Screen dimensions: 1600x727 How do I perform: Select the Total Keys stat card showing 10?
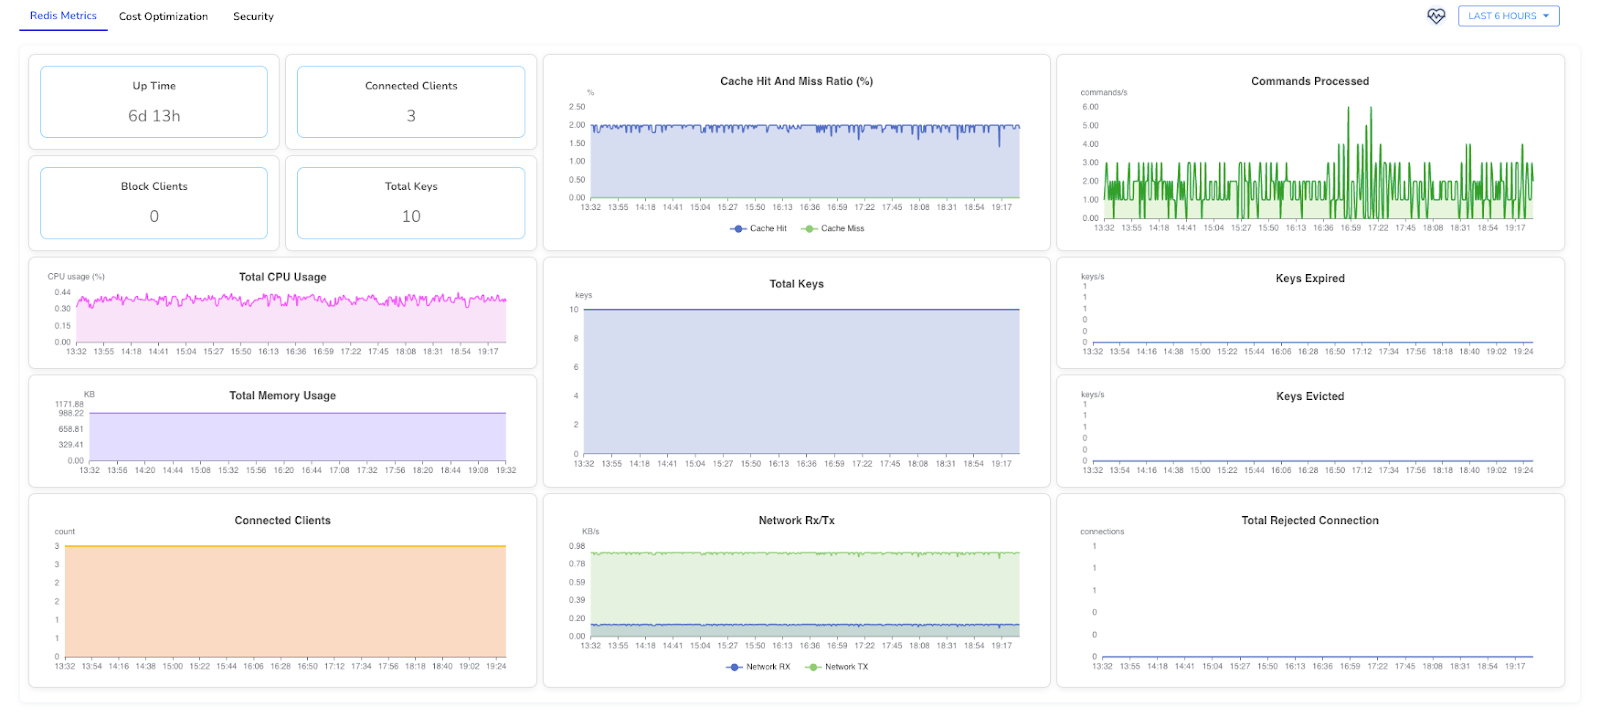[411, 203]
